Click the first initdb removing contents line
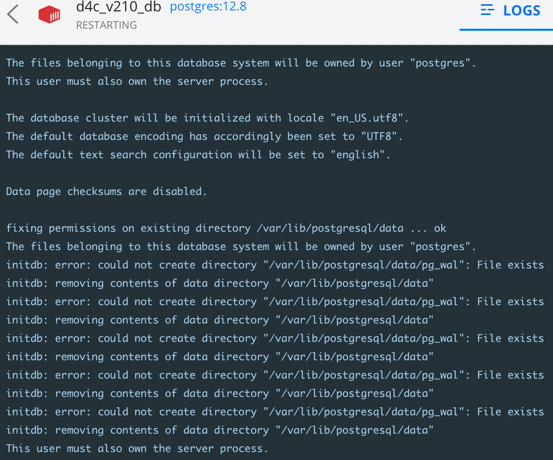Image resolution: width=553 pixels, height=460 pixels. (x=220, y=283)
